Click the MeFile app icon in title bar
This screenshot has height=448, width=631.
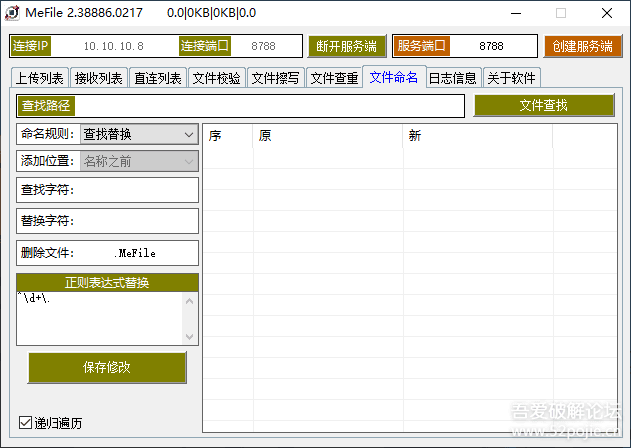pos(12,13)
